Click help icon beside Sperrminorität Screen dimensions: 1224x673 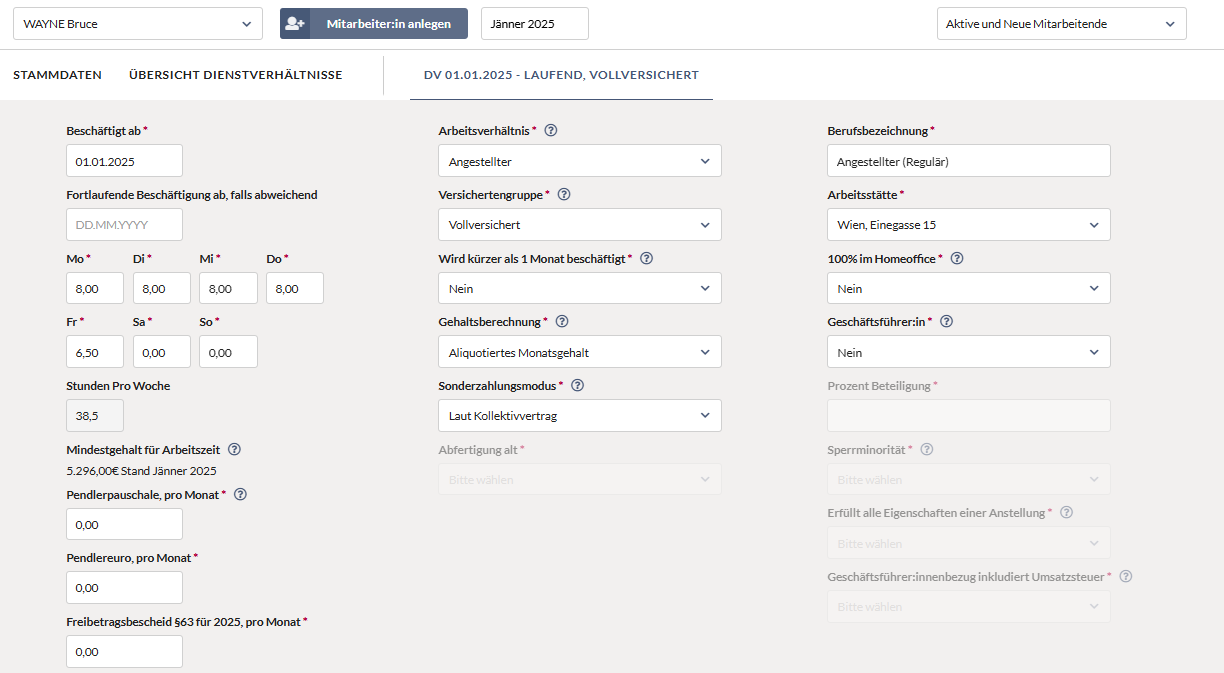(927, 450)
